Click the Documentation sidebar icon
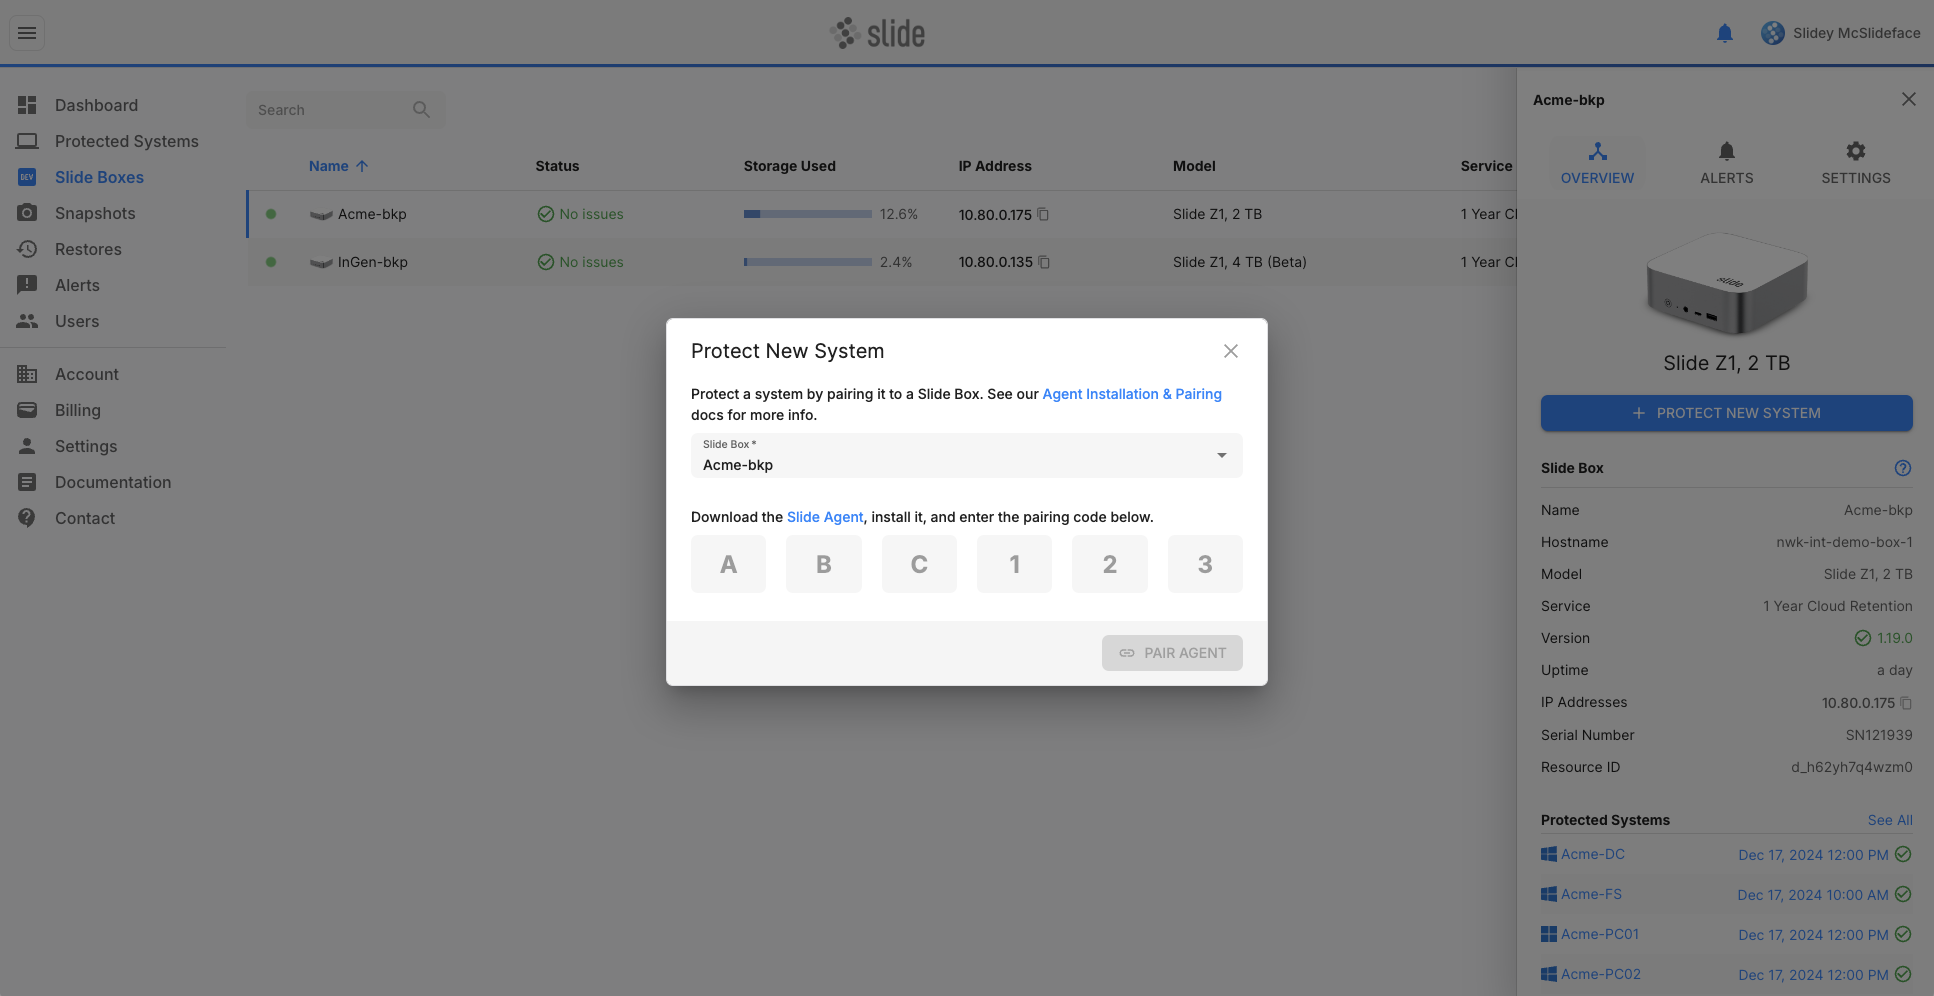 pyautogui.click(x=27, y=482)
